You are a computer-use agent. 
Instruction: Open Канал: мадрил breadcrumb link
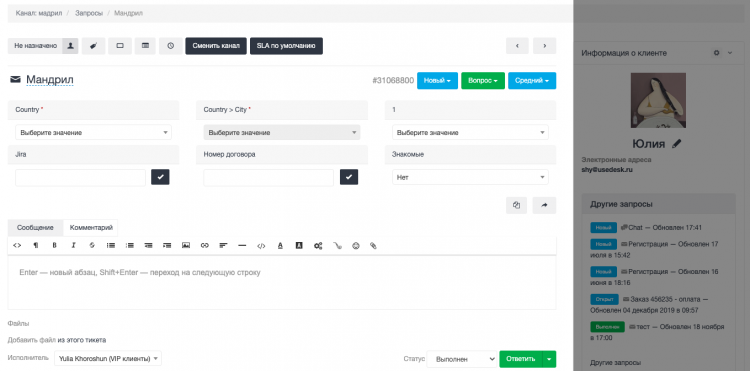point(40,13)
